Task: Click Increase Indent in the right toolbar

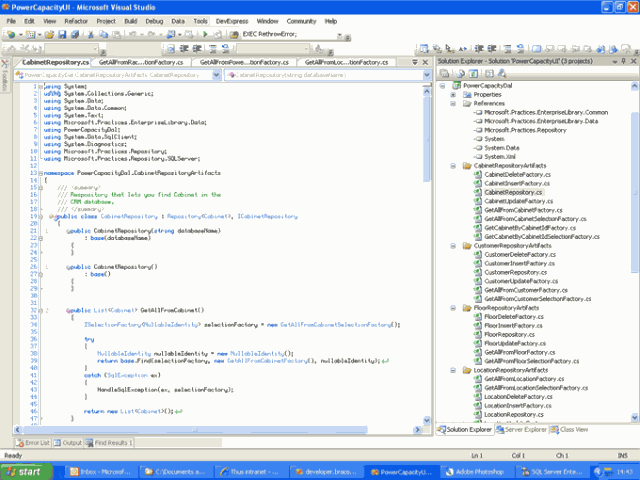Action: point(492,49)
